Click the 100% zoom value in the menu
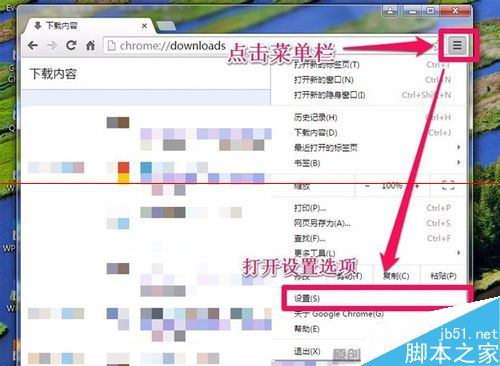The width and height of the screenshot is (500, 366). click(x=392, y=186)
